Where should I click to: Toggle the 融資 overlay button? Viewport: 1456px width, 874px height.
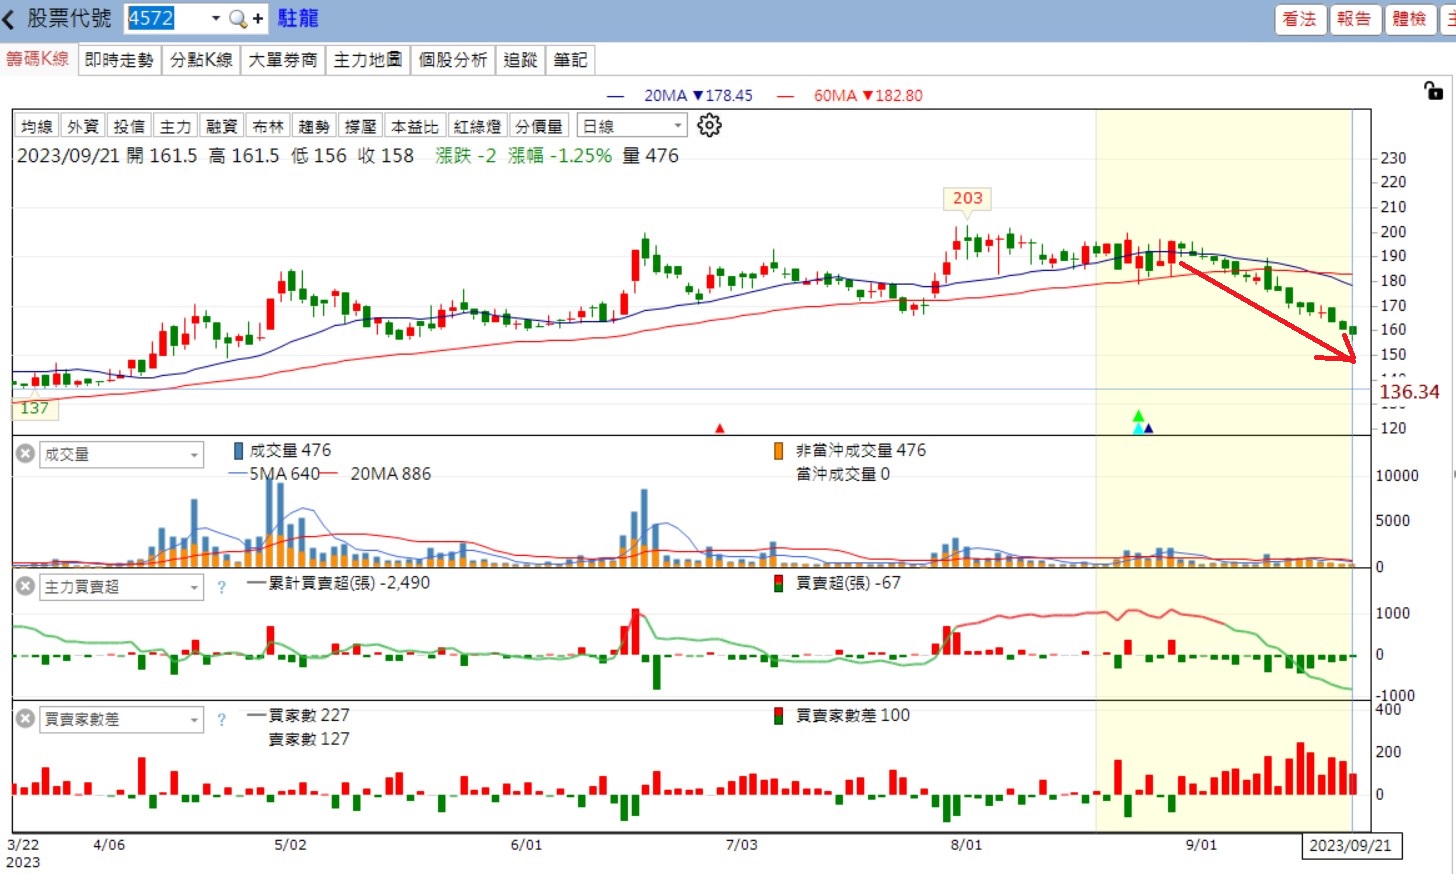coord(221,126)
